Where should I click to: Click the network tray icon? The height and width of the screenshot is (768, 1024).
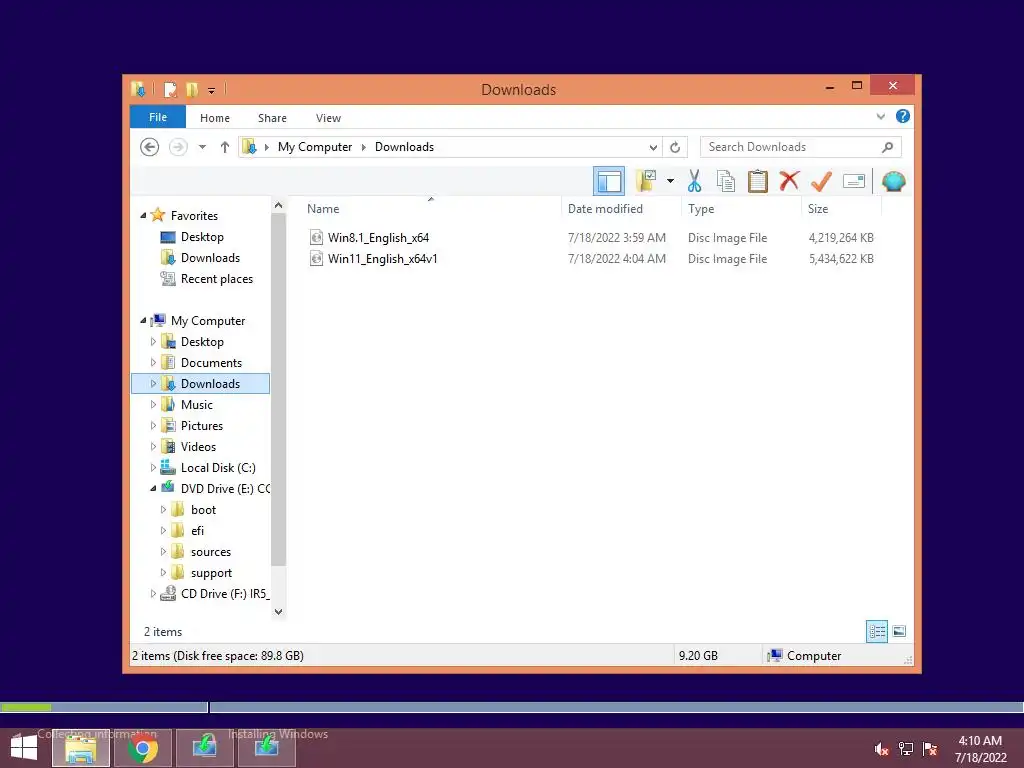[906, 749]
